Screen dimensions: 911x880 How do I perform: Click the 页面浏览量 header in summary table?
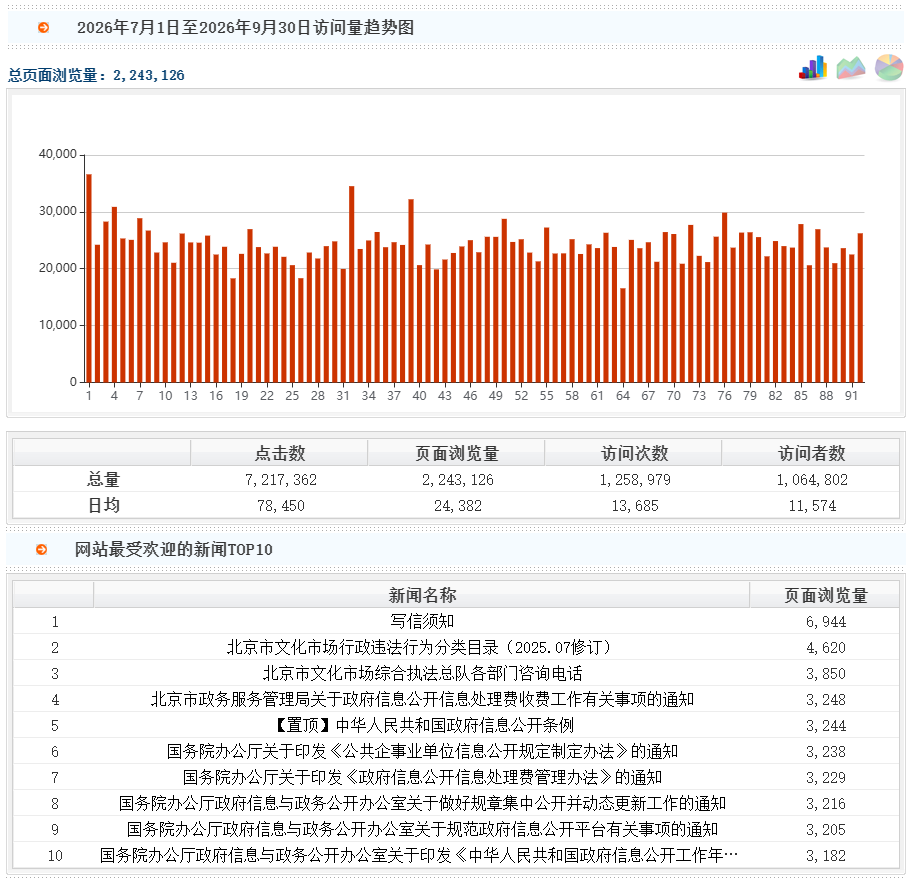point(457,453)
